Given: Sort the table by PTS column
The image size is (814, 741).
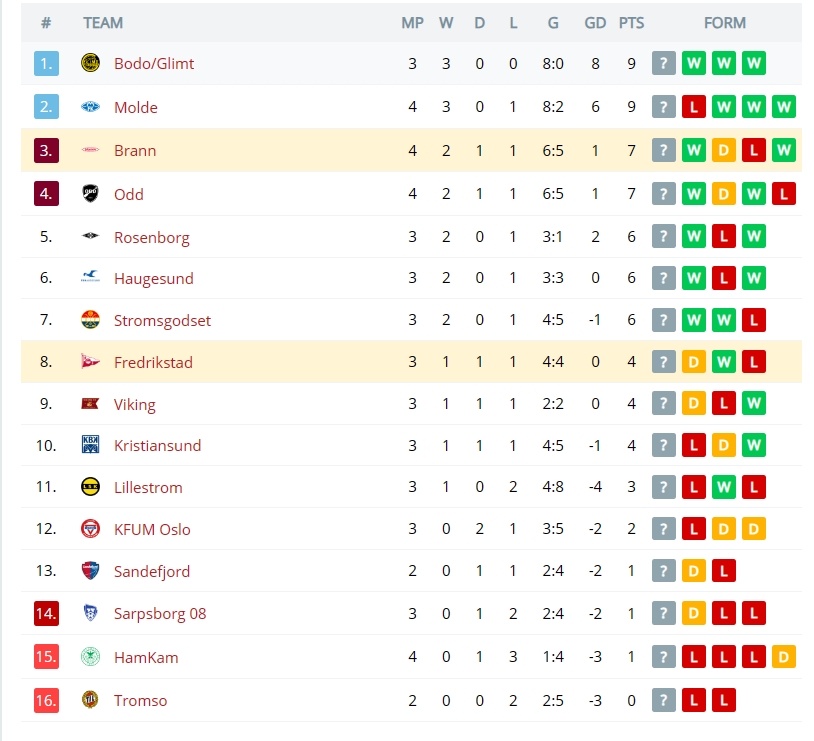Looking at the screenshot, I should (x=631, y=23).
